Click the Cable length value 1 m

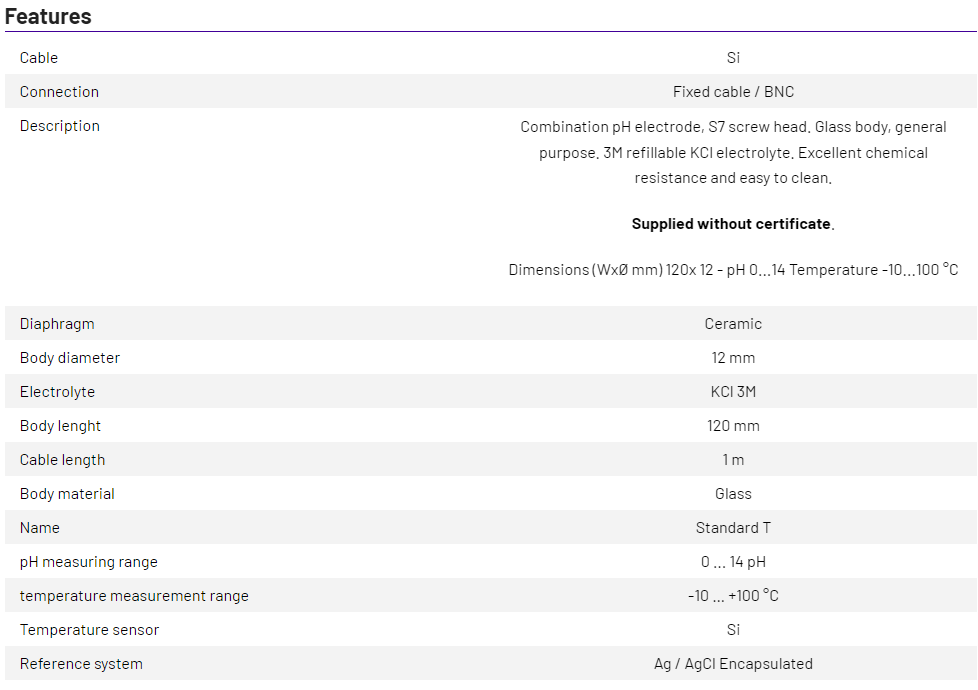pyautogui.click(x=733, y=460)
